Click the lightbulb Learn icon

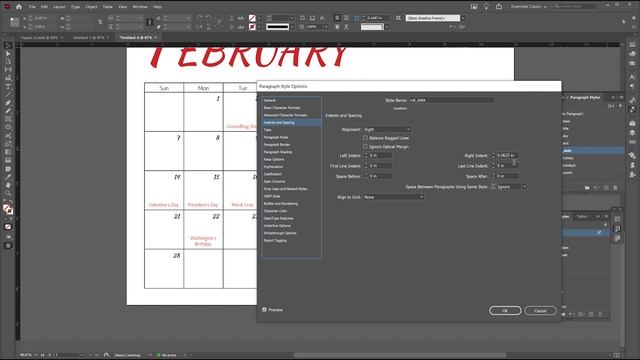point(486,7)
